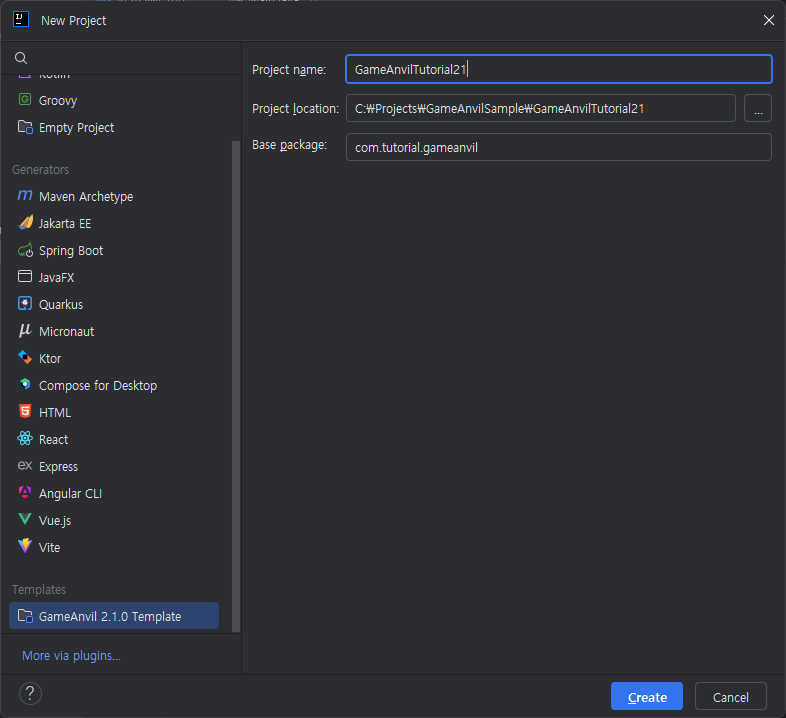
Task: Select the Maven Archetype generator icon
Action: 25,197
